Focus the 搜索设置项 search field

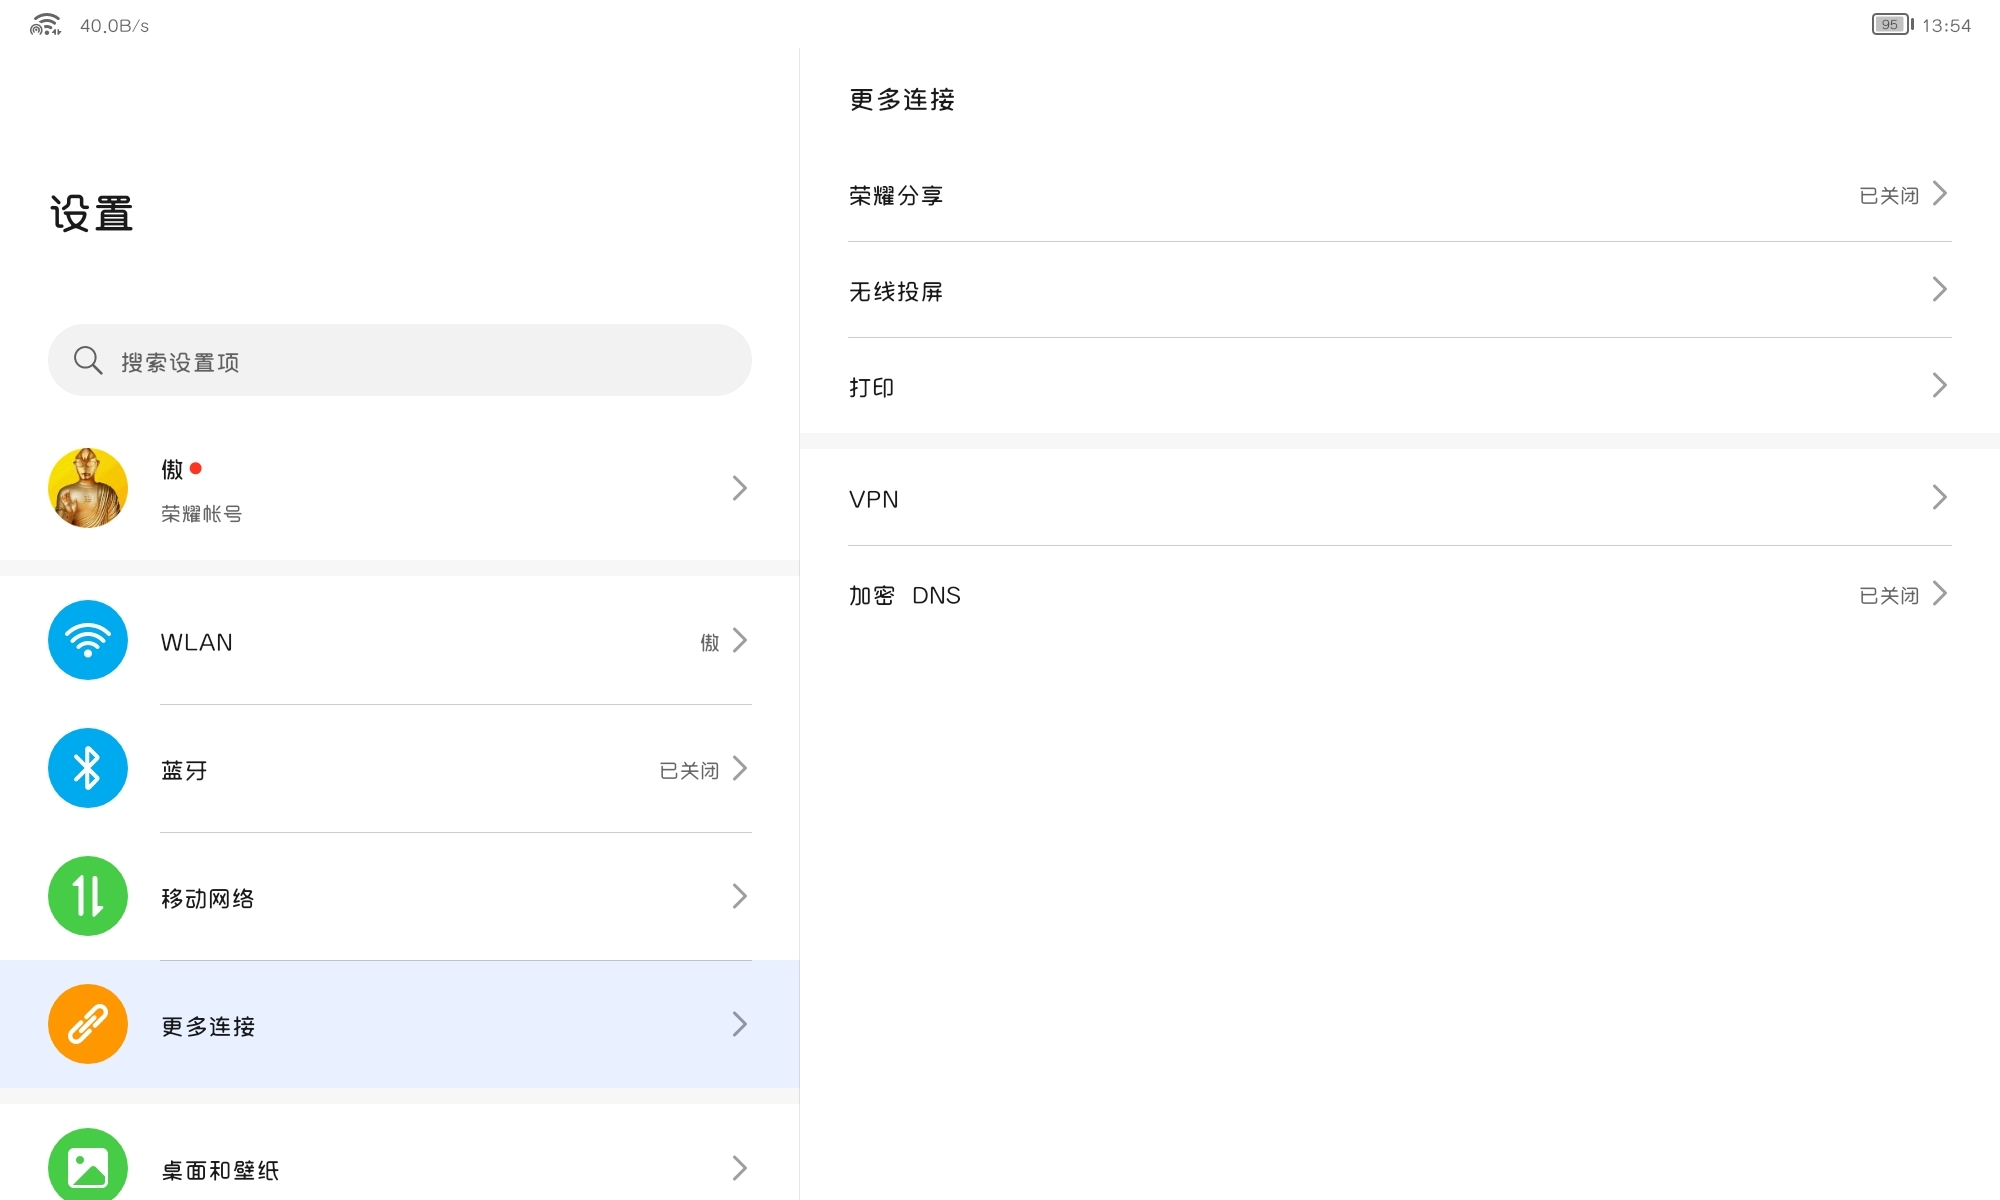point(400,360)
